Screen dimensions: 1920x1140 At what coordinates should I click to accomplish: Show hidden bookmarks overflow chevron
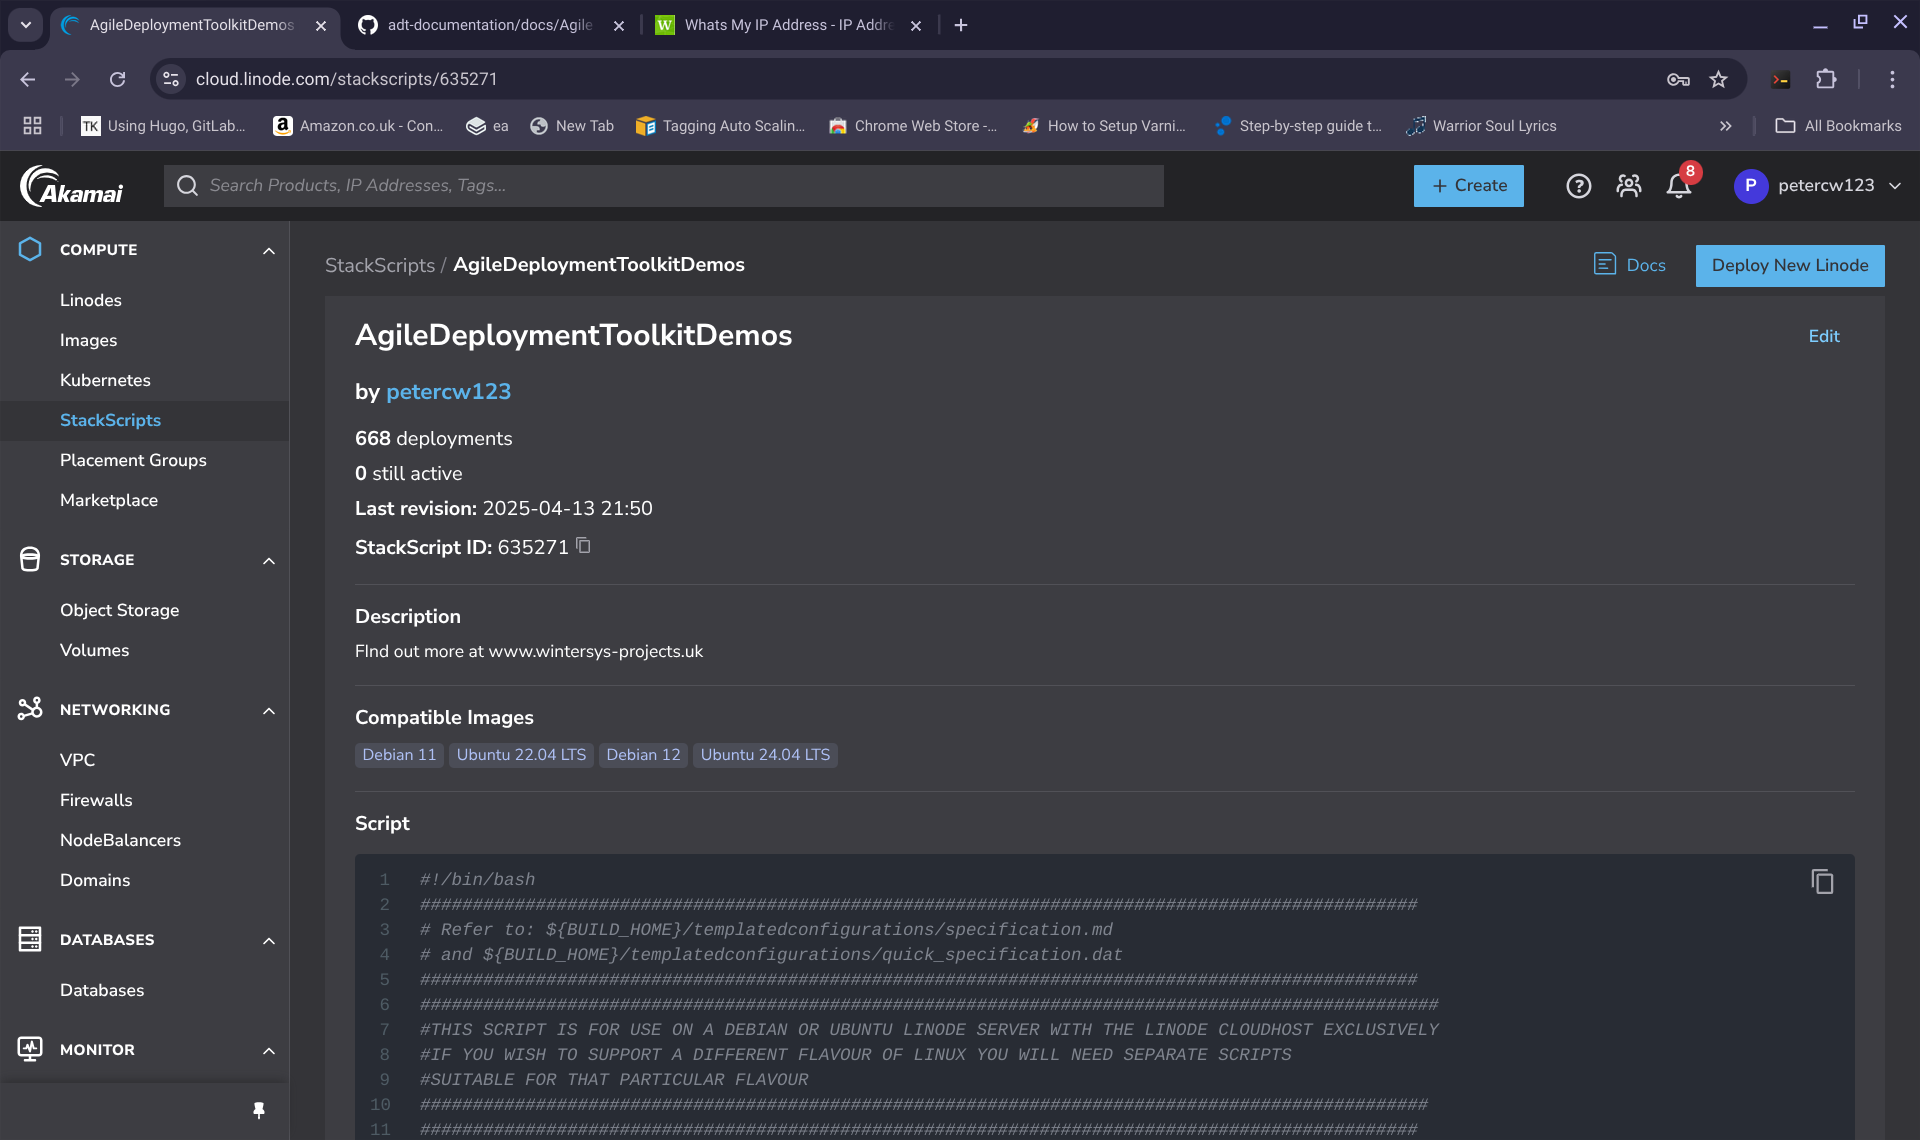pyautogui.click(x=1725, y=126)
